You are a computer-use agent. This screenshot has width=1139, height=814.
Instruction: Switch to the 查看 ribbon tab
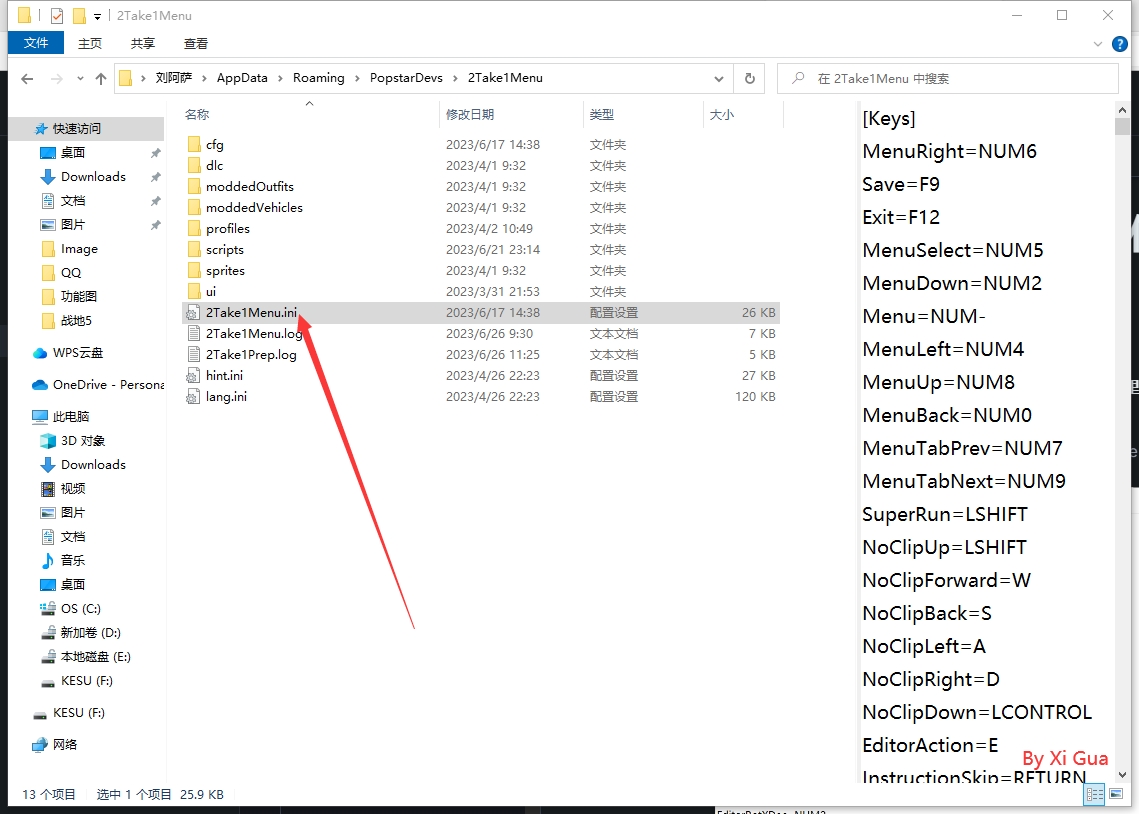point(196,43)
